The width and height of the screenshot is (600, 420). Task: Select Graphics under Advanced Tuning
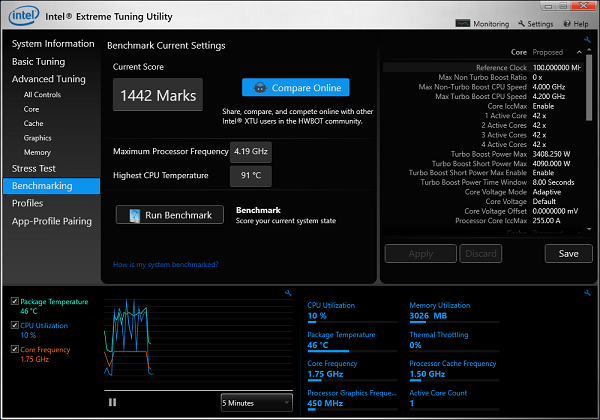[38, 138]
